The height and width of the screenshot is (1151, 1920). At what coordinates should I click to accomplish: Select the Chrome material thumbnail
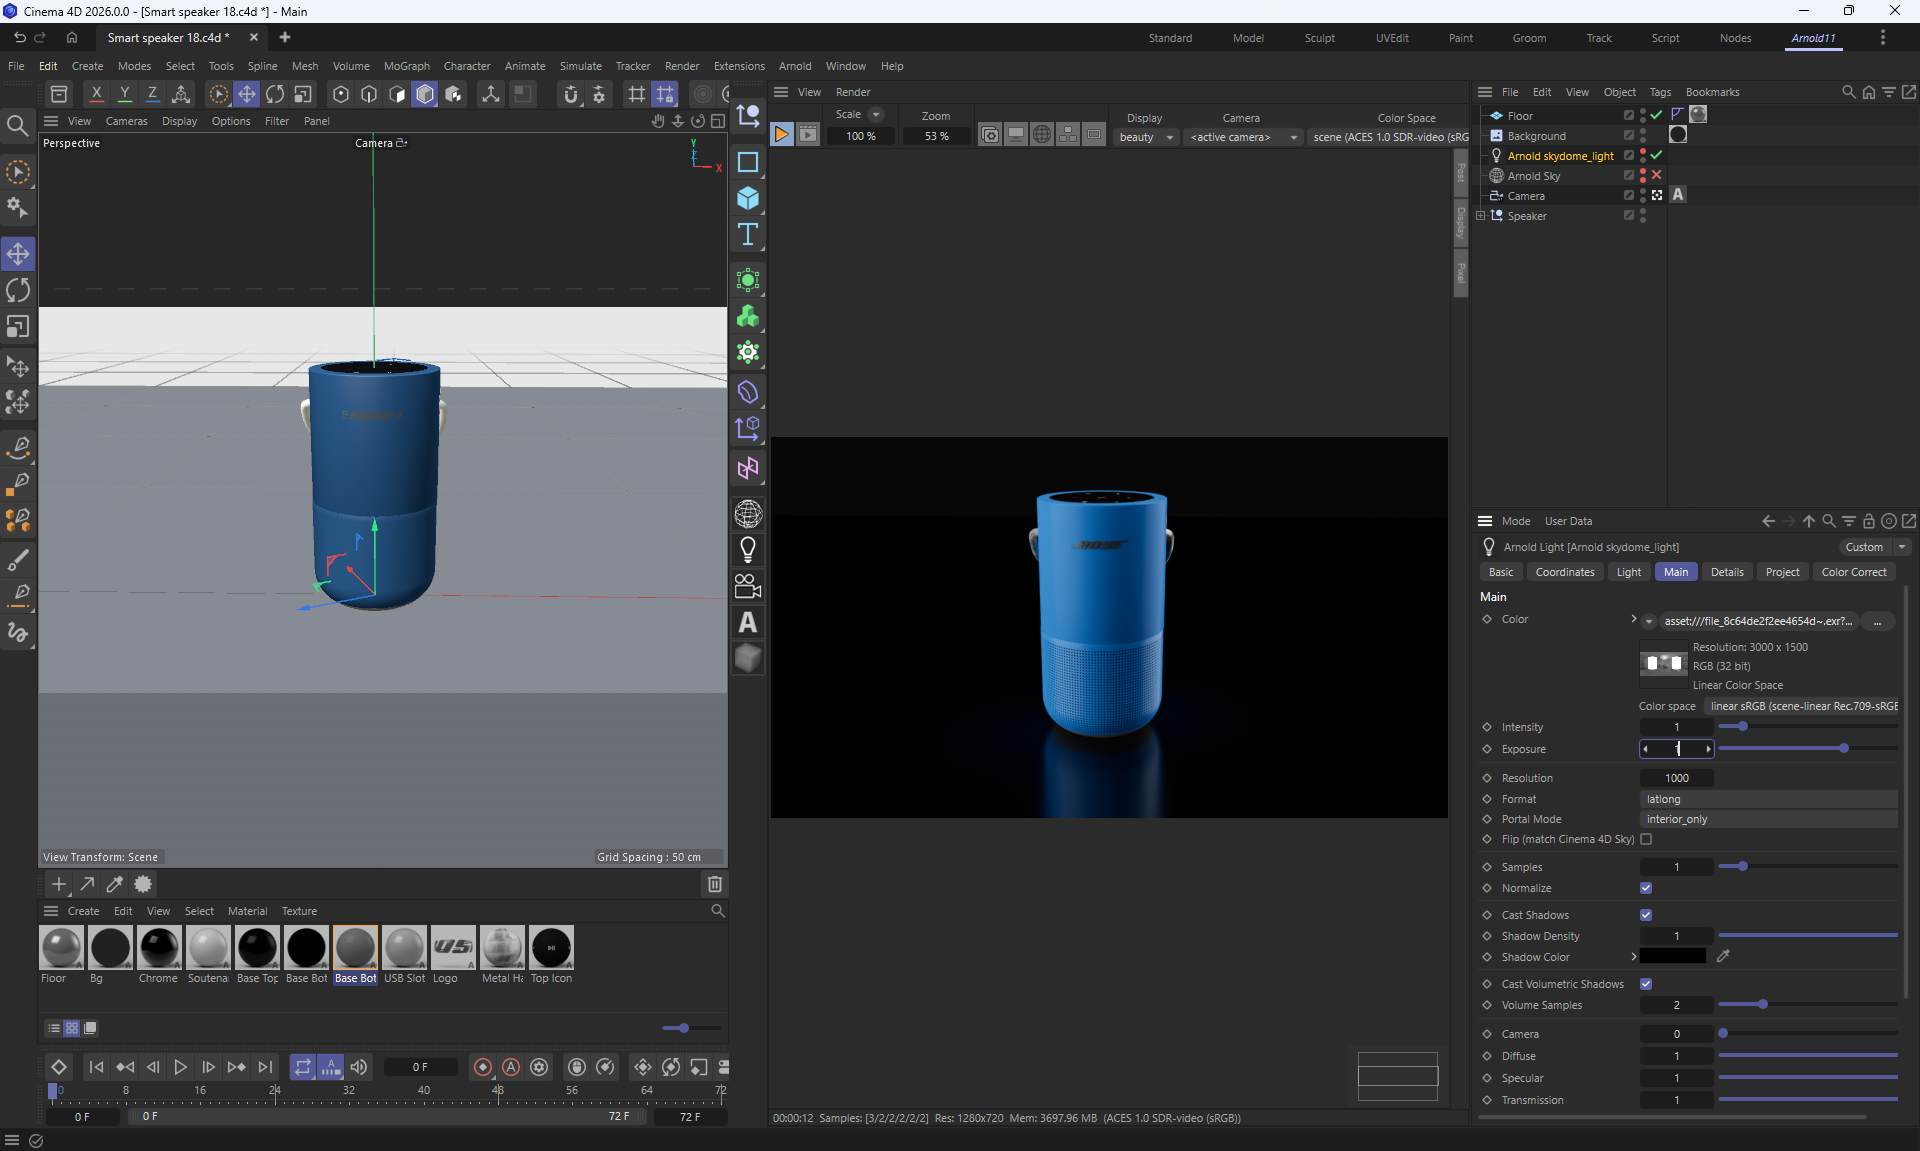159,948
